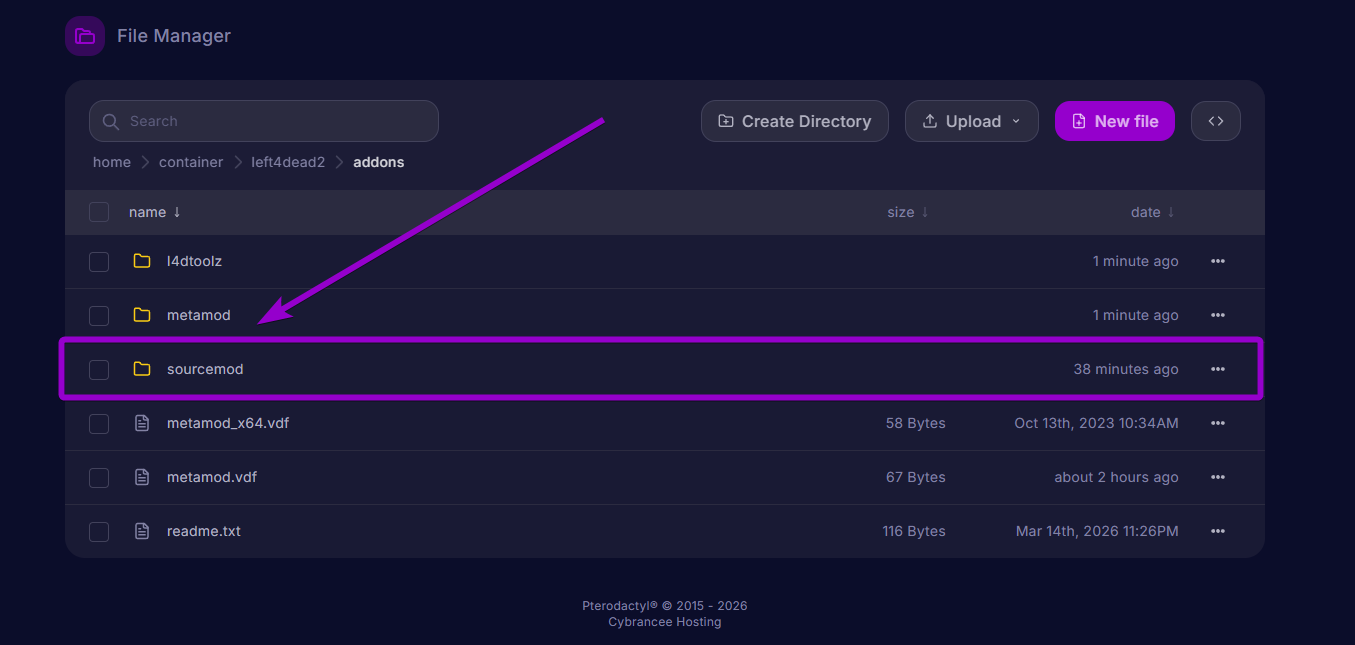Focus the Search input field

click(x=264, y=121)
